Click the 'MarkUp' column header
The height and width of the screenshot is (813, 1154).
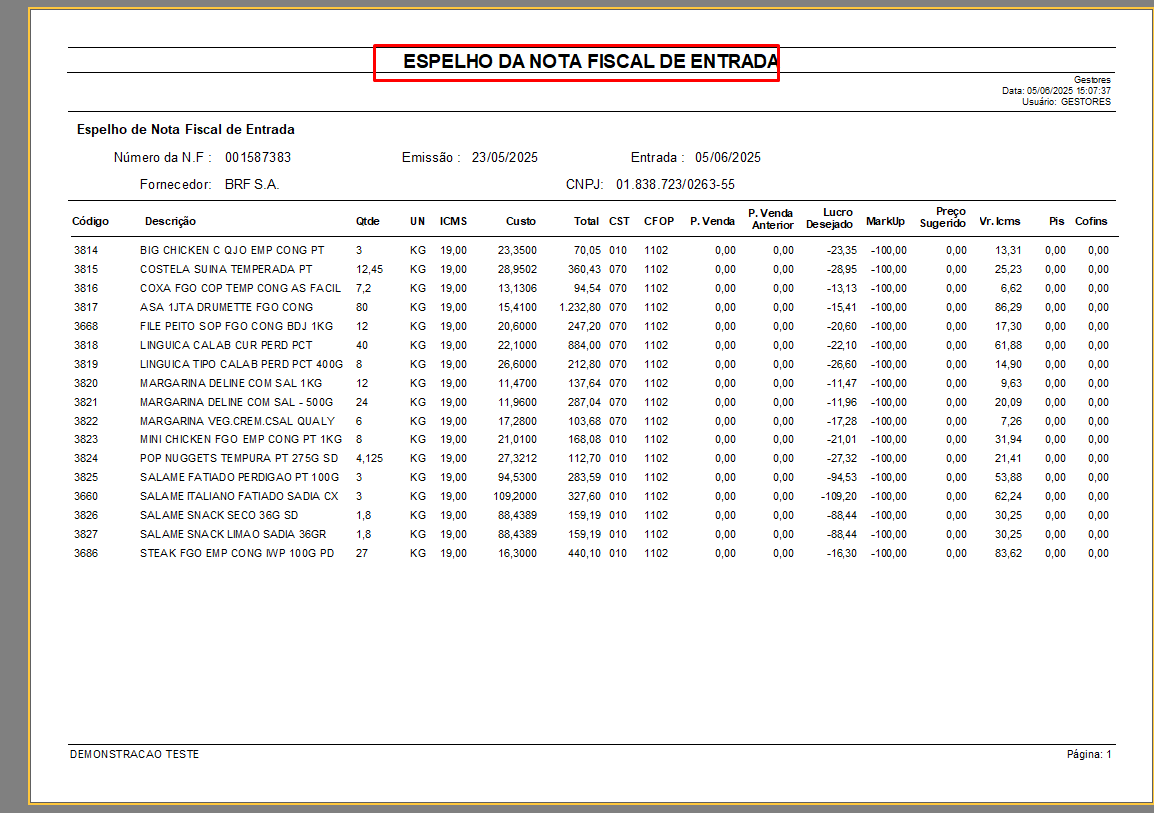coord(885,221)
